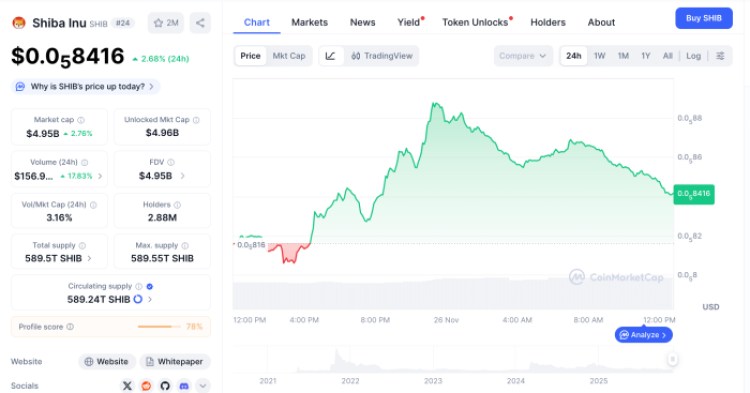Click Volume (24h) info icon
750x393 pixels.
pos(85,163)
